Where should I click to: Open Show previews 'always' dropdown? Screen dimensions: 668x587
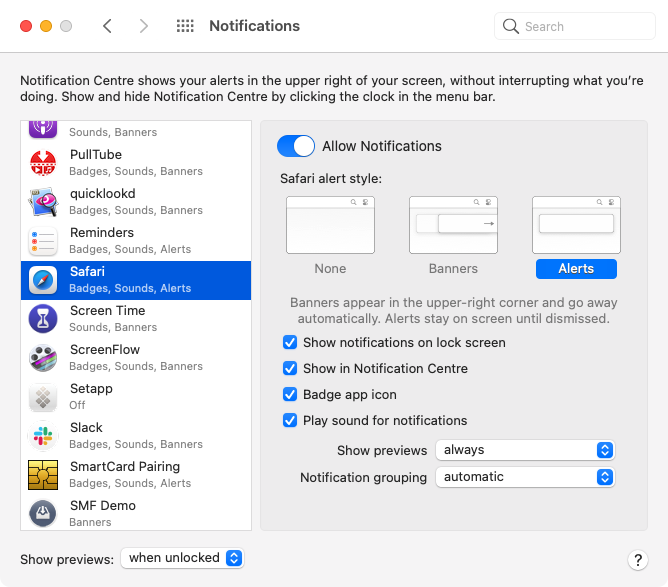524,450
